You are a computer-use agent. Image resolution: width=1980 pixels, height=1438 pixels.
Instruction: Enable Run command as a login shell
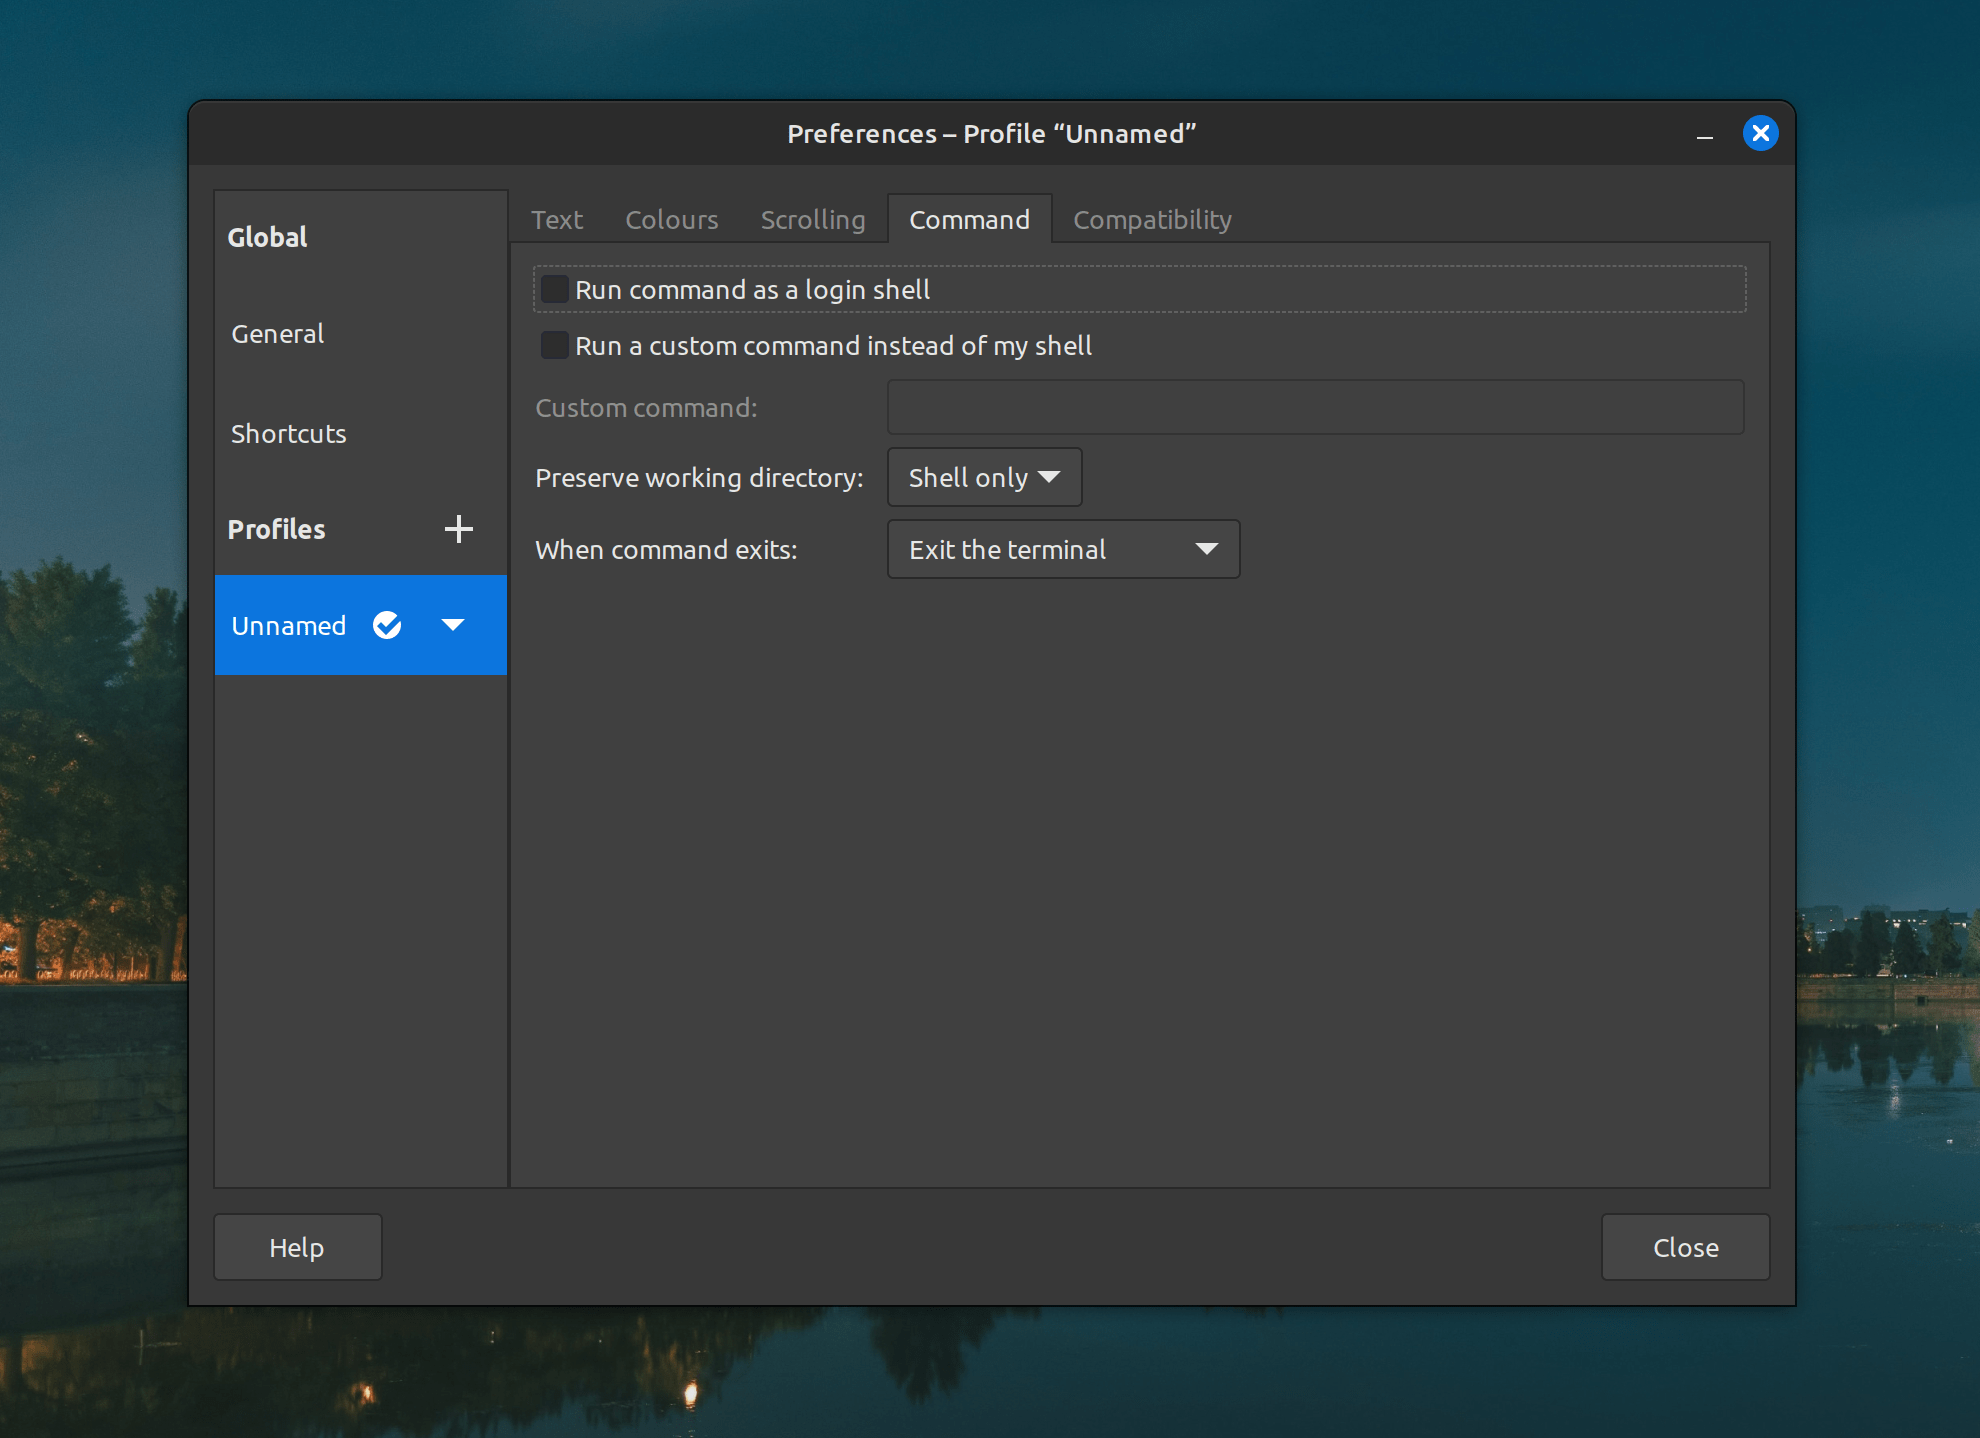coord(555,289)
